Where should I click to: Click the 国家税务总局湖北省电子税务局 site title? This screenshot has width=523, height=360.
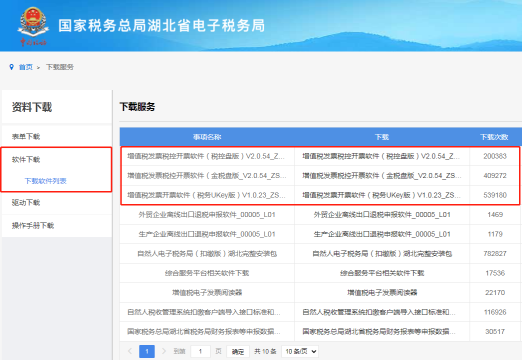click(x=162, y=26)
